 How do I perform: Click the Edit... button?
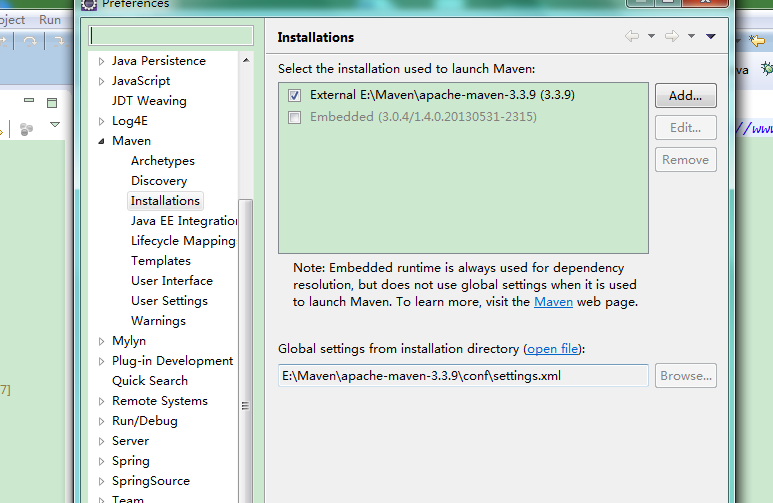coord(685,128)
